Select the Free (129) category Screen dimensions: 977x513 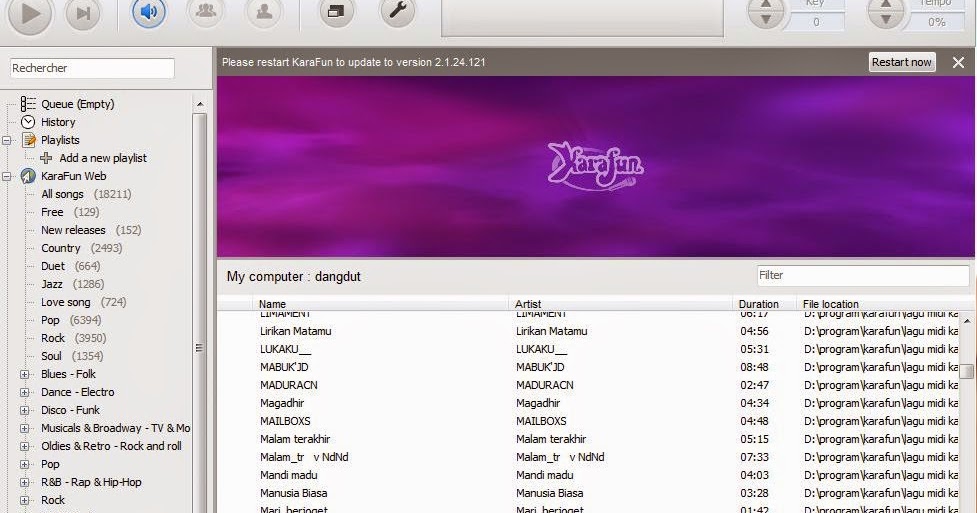[70, 213]
